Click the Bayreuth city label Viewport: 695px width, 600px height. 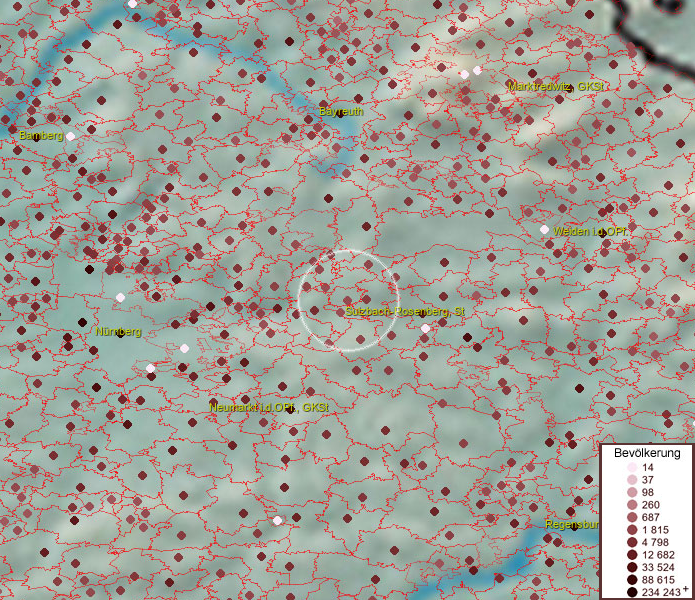(341, 112)
